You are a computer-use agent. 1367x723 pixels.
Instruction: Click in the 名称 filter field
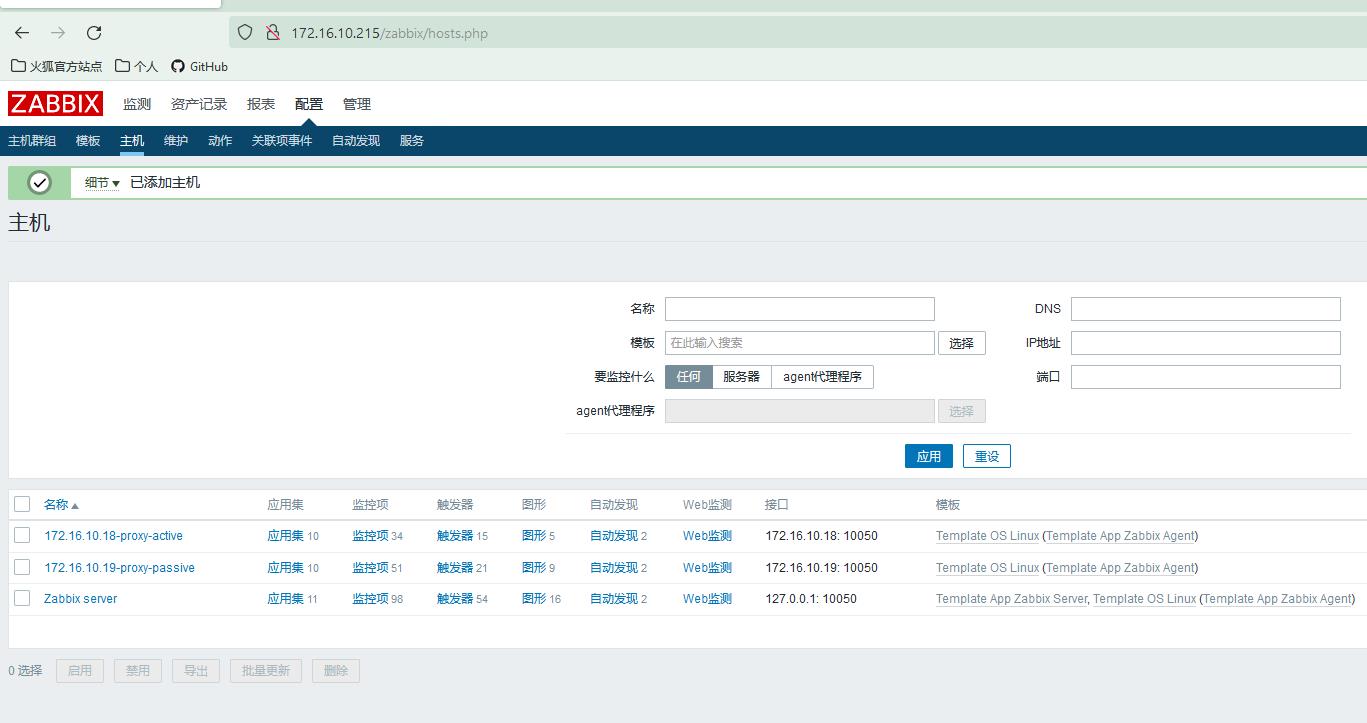point(800,309)
